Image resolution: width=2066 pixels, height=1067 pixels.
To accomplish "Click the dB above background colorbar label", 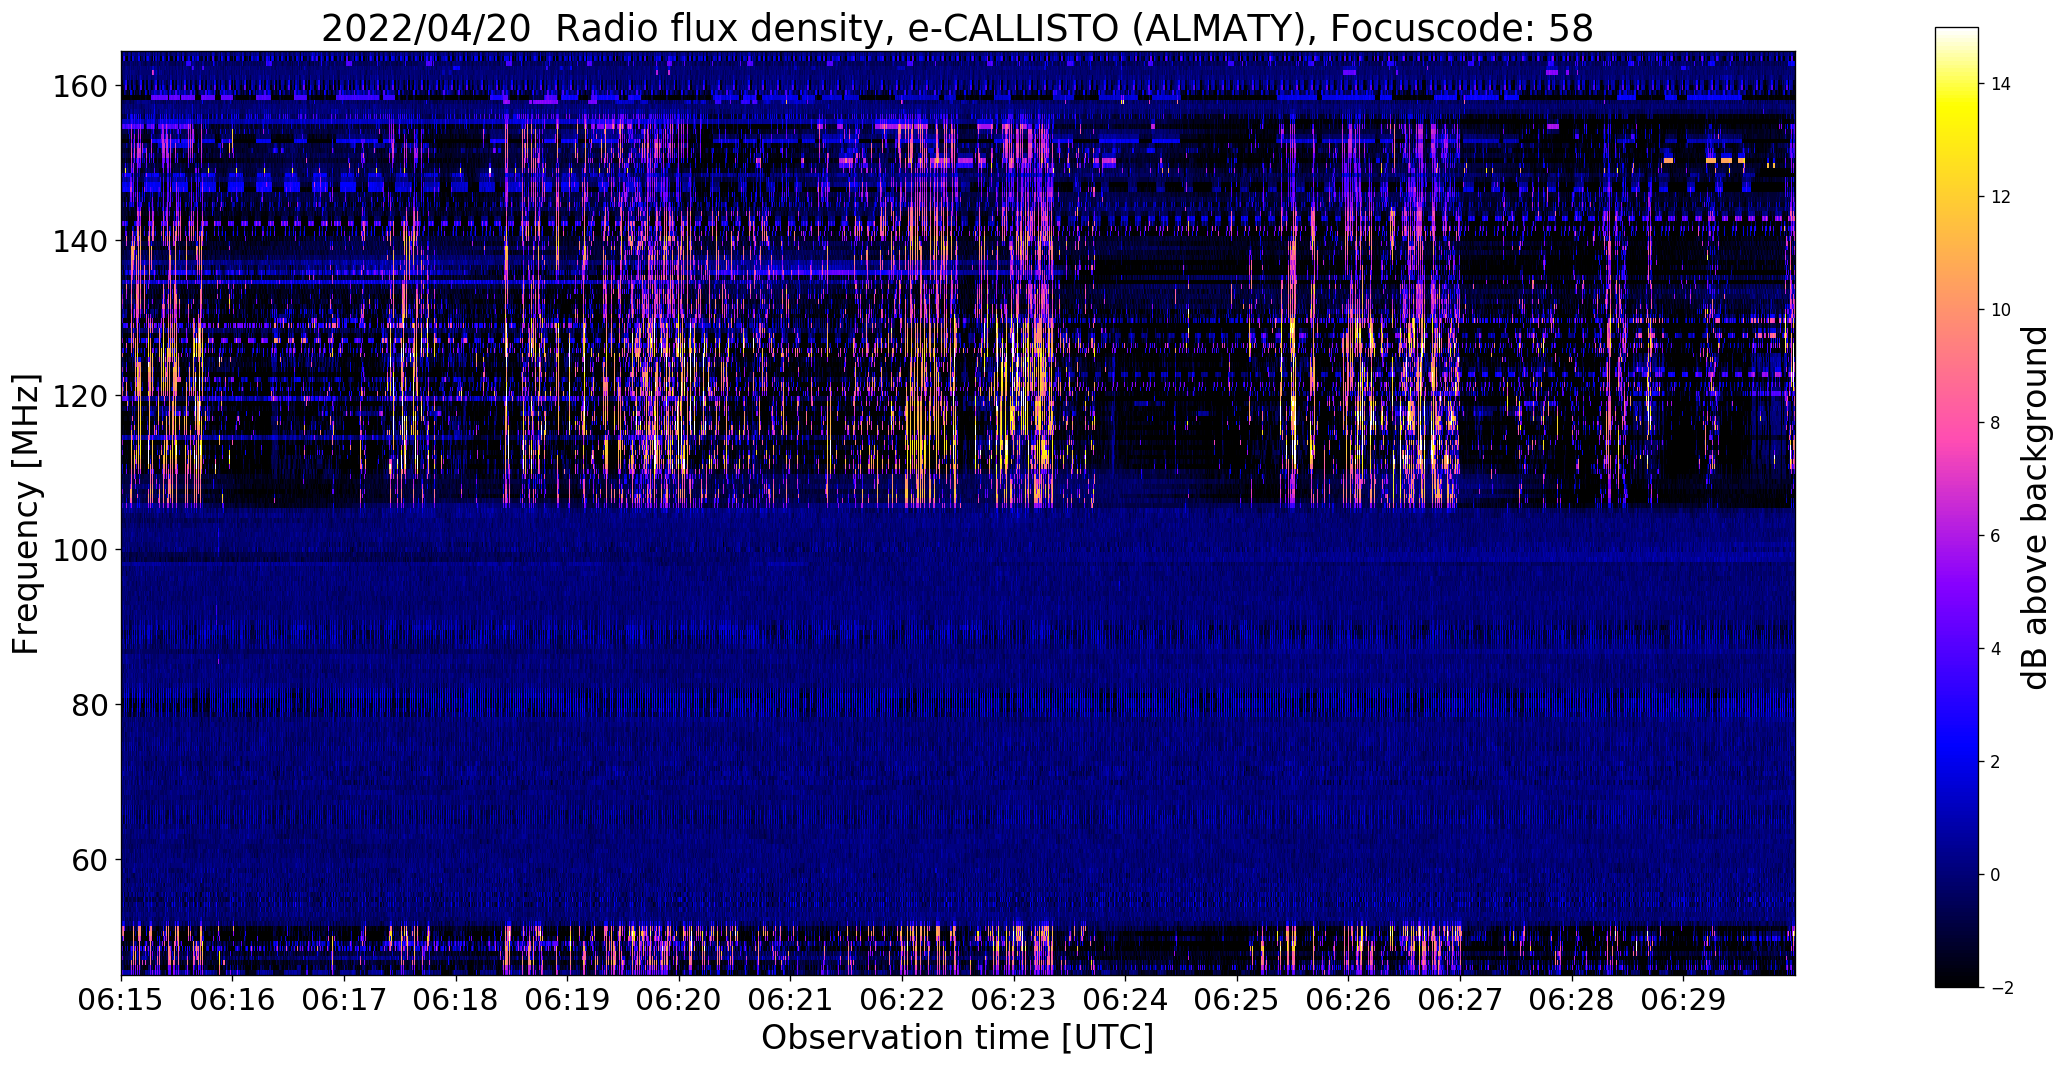I will coord(2036,508).
